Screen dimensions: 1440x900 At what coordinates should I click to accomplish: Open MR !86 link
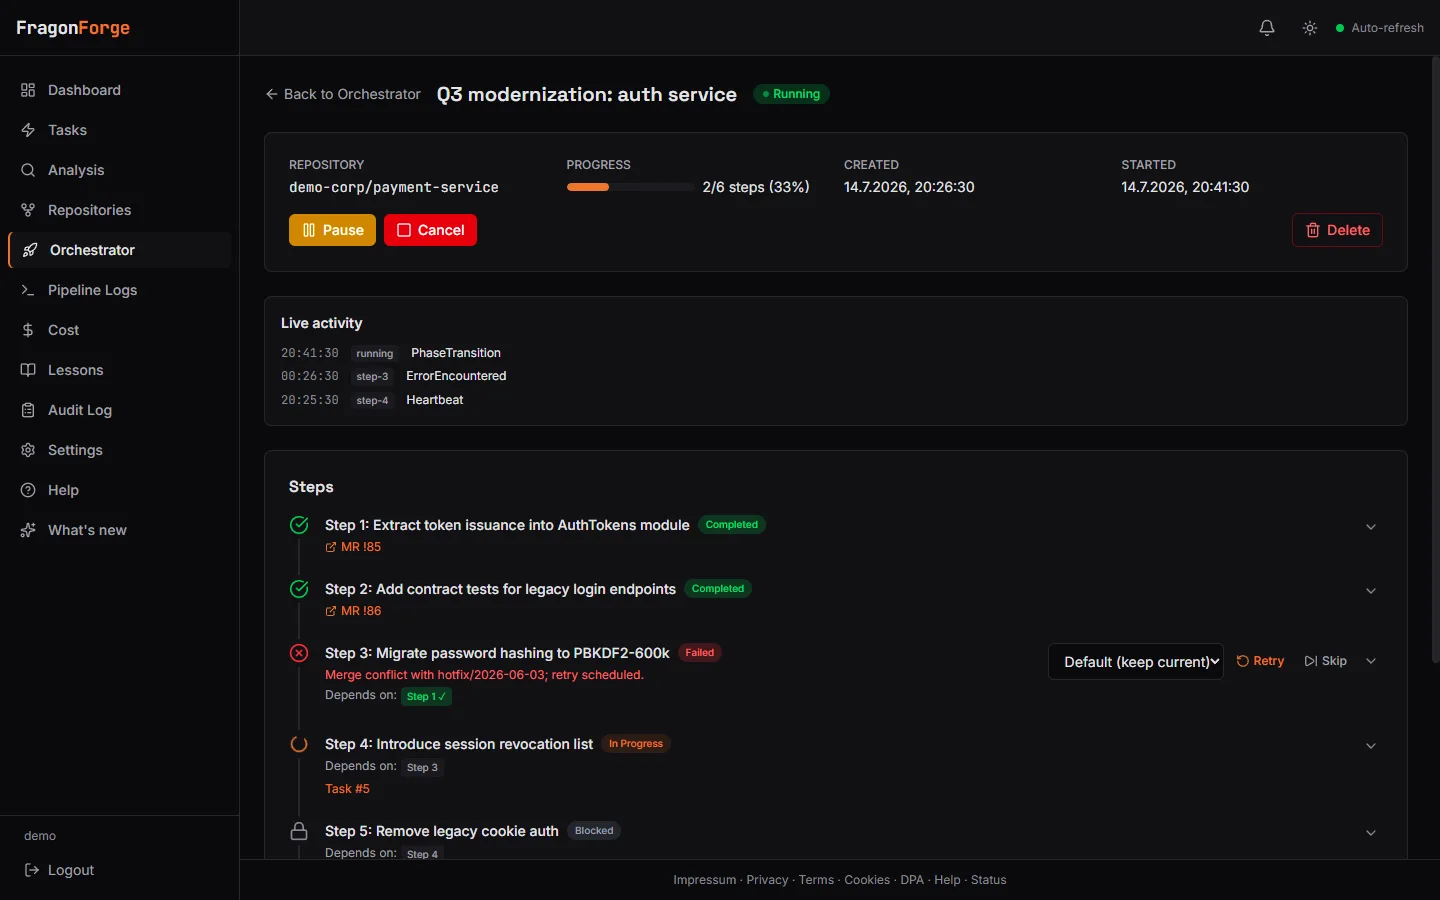coord(353,611)
